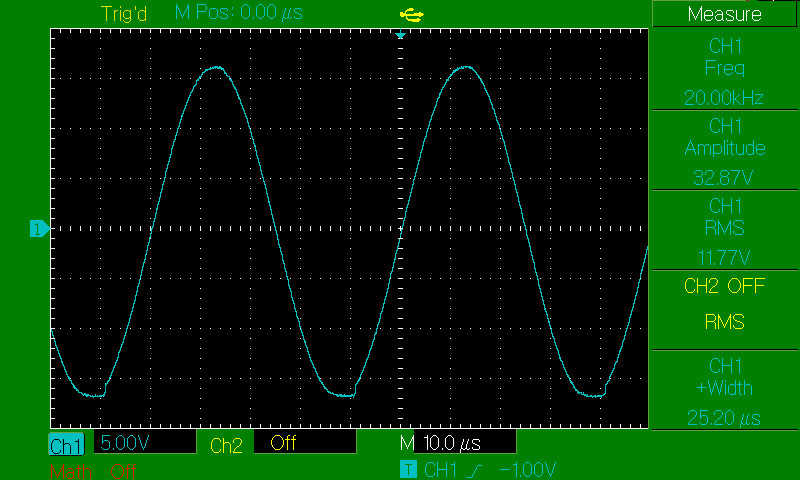Click the -1.00V trigger level readout
The image size is (800, 480).
(528, 470)
